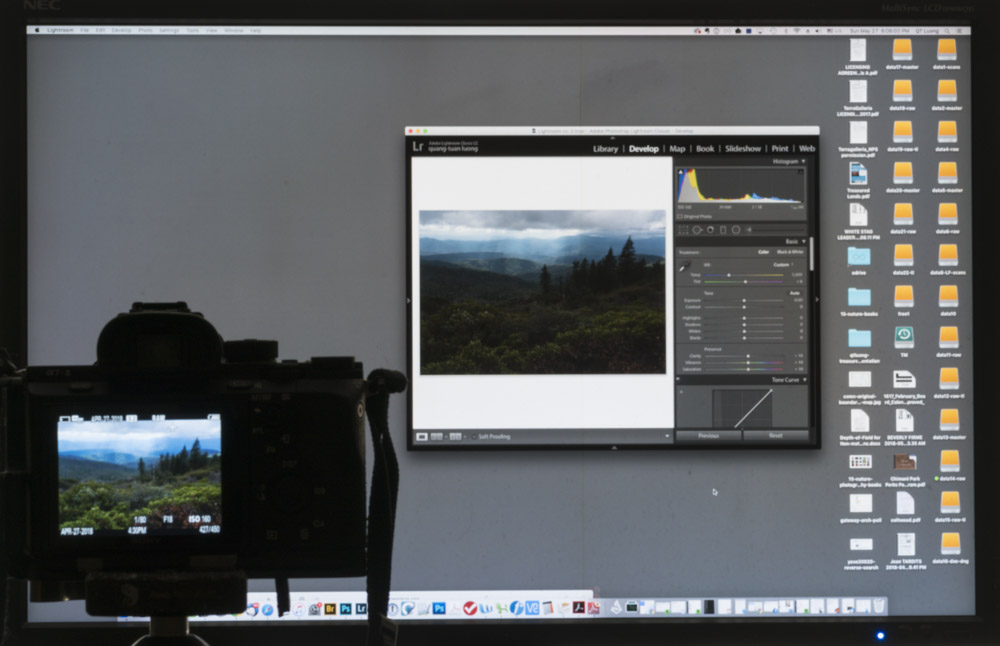Image resolution: width=1000 pixels, height=646 pixels.
Task: Click the Clarity slider handle
Action: click(748, 356)
